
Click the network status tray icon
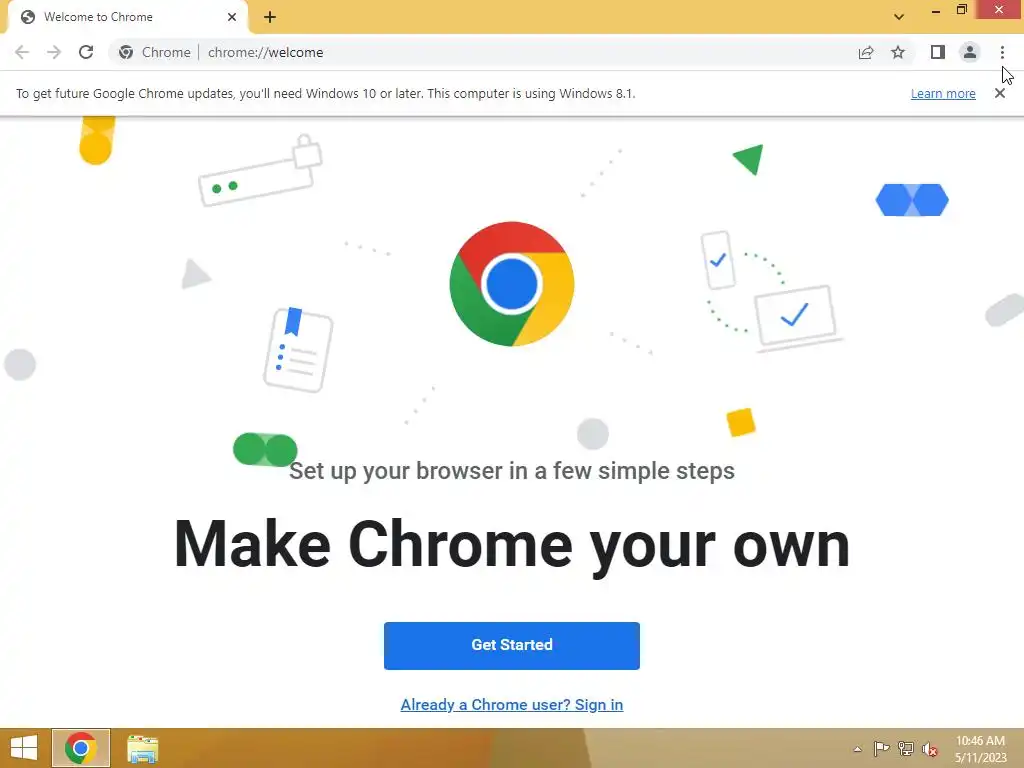coord(906,749)
